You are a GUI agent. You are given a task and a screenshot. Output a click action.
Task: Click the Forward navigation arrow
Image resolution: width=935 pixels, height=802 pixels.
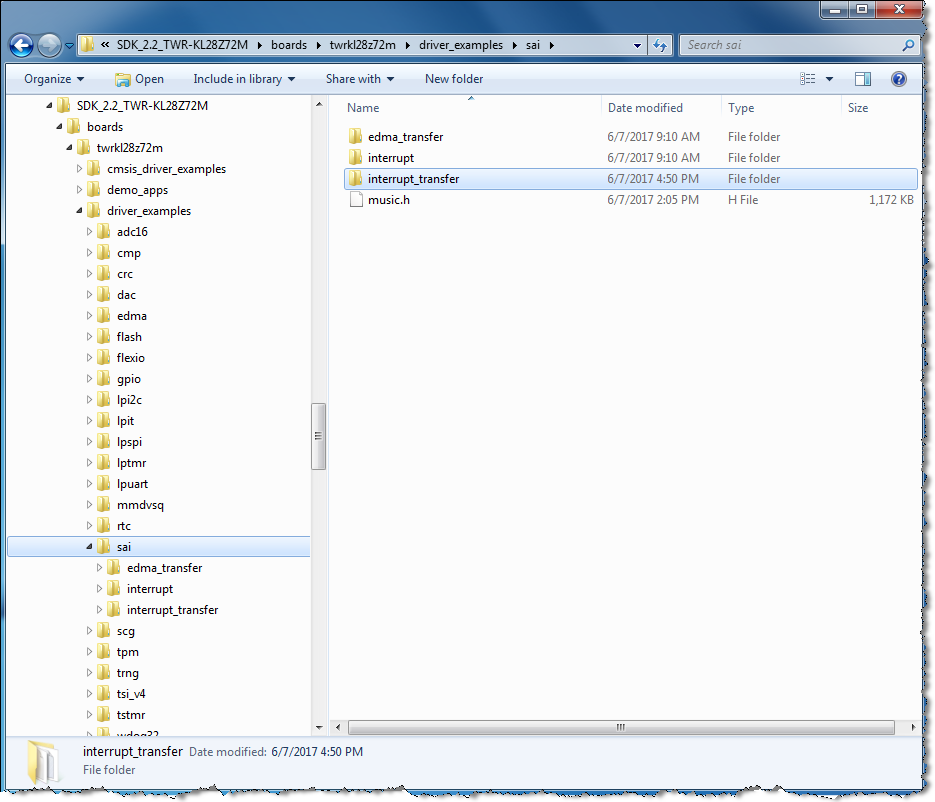[x=49, y=45]
